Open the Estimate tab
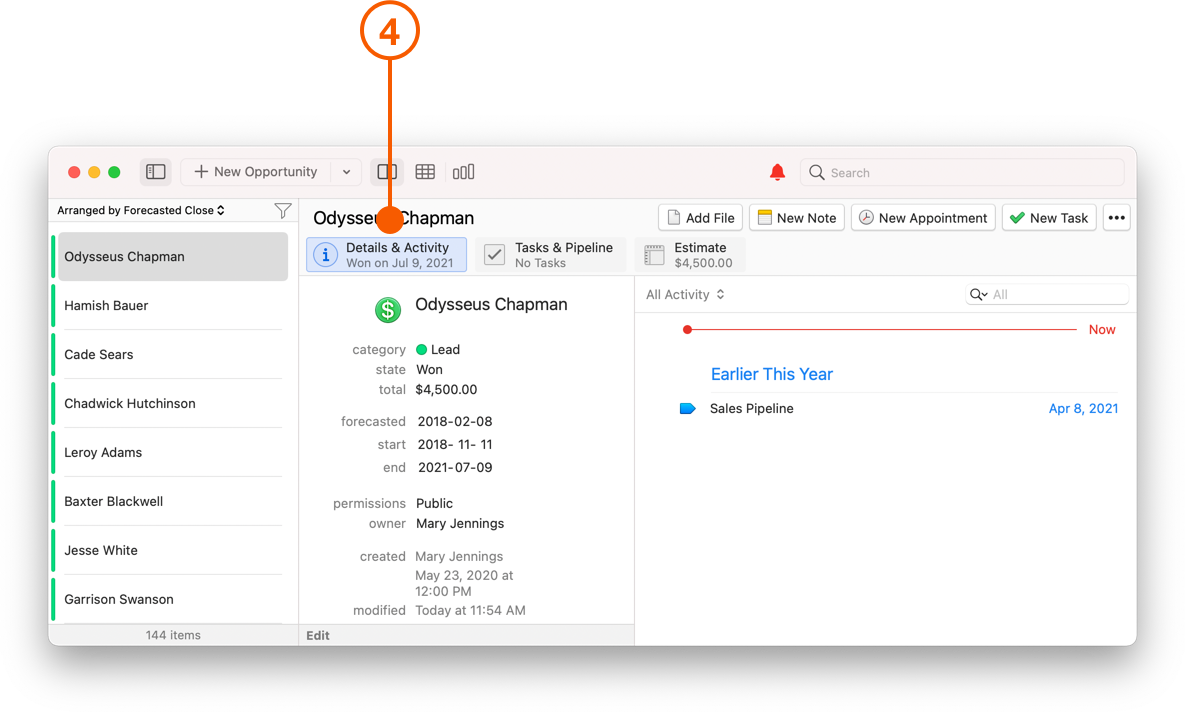 pos(689,254)
